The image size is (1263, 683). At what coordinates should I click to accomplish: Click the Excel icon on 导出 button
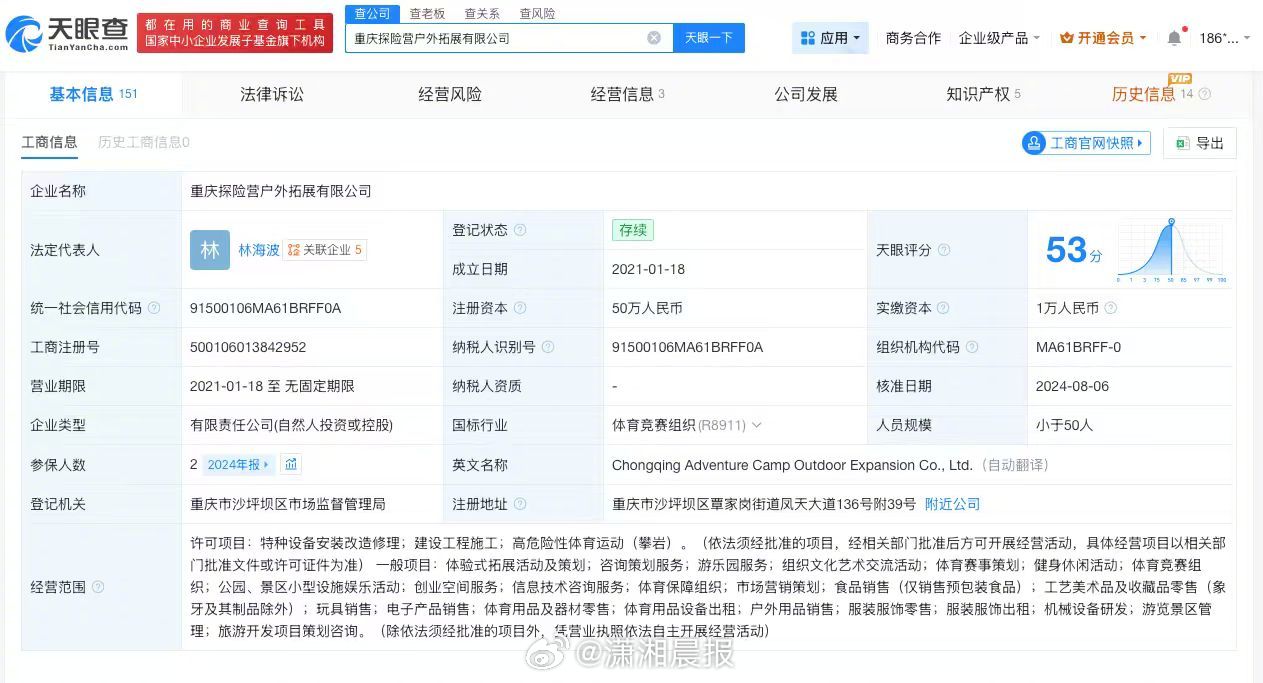click(1182, 143)
